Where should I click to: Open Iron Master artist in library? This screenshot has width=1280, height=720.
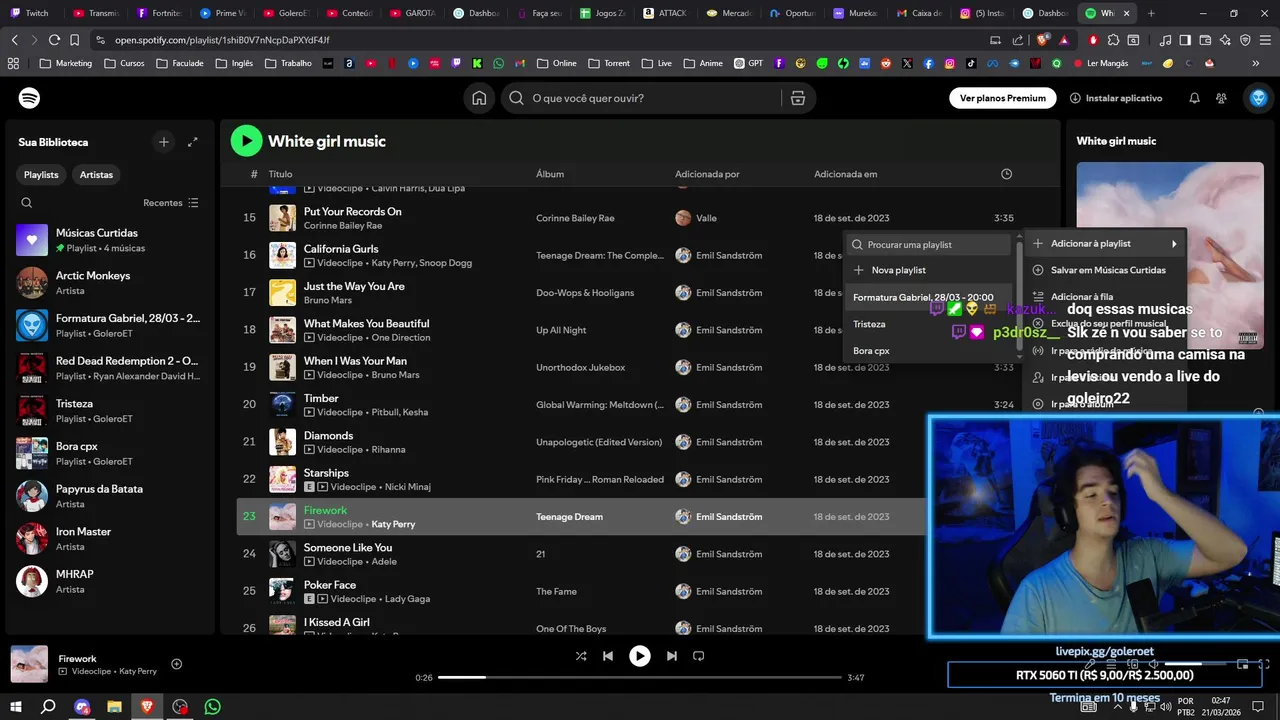click(x=109, y=539)
